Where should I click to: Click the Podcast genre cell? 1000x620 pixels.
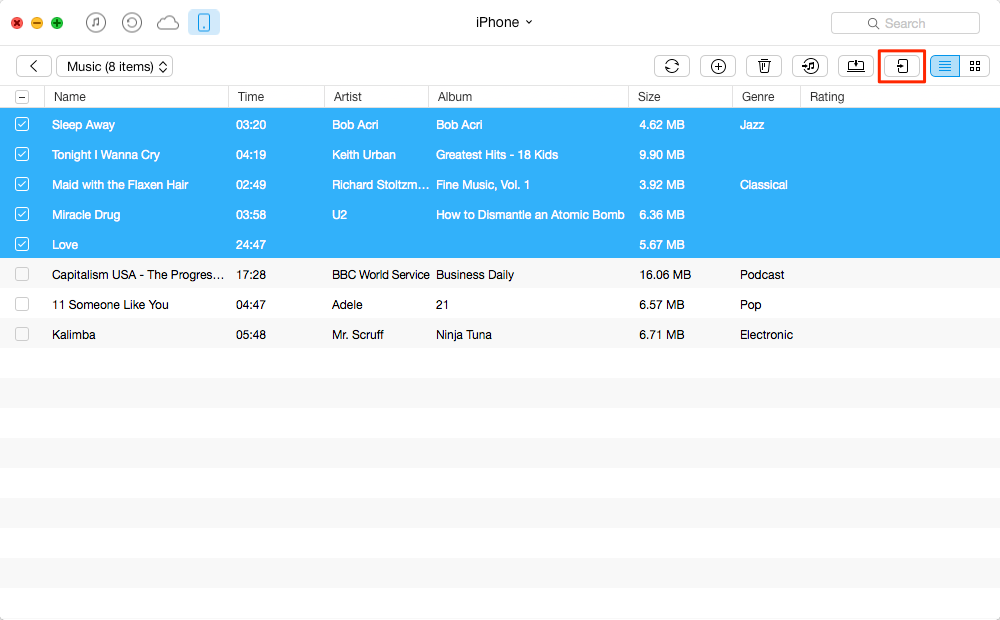coord(762,275)
